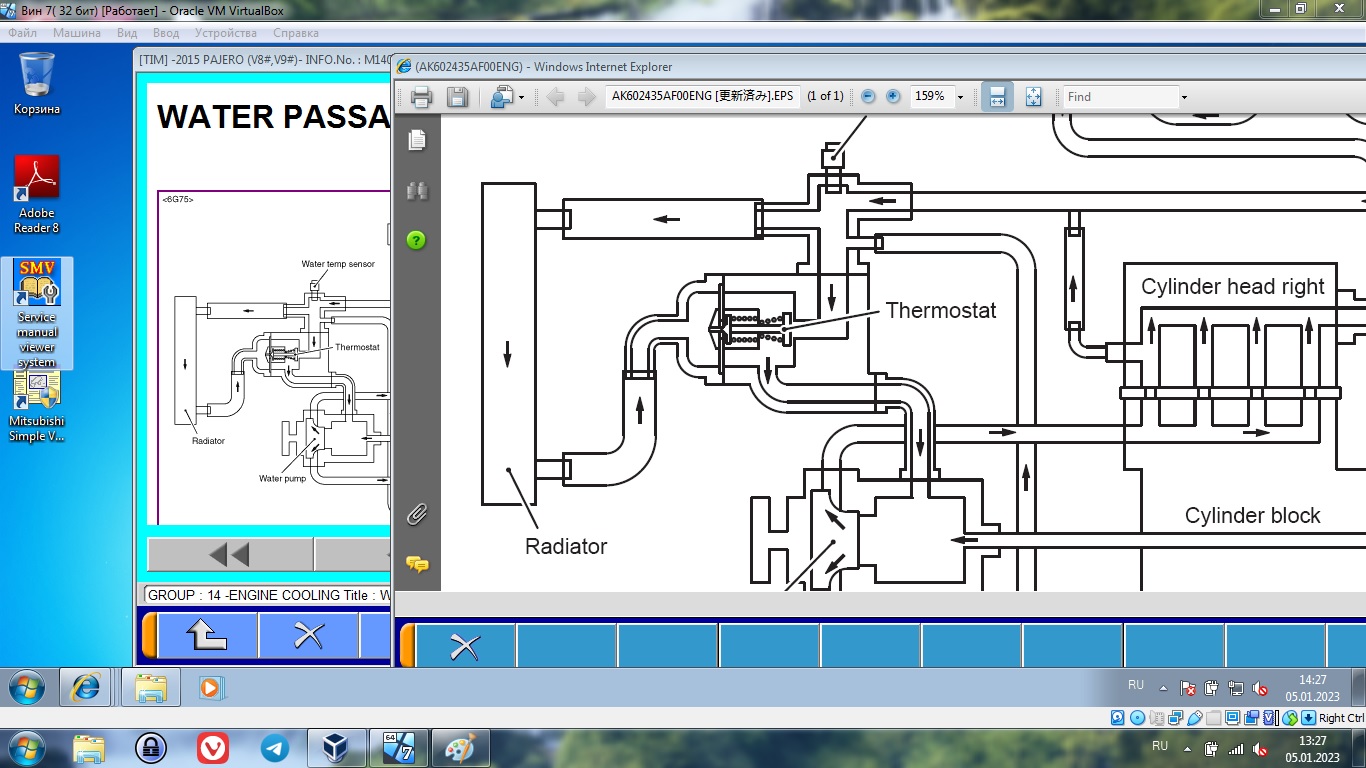Click the zoom in plus button
Image resolution: width=1366 pixels, height=768 pixels.
click(893, 97)
